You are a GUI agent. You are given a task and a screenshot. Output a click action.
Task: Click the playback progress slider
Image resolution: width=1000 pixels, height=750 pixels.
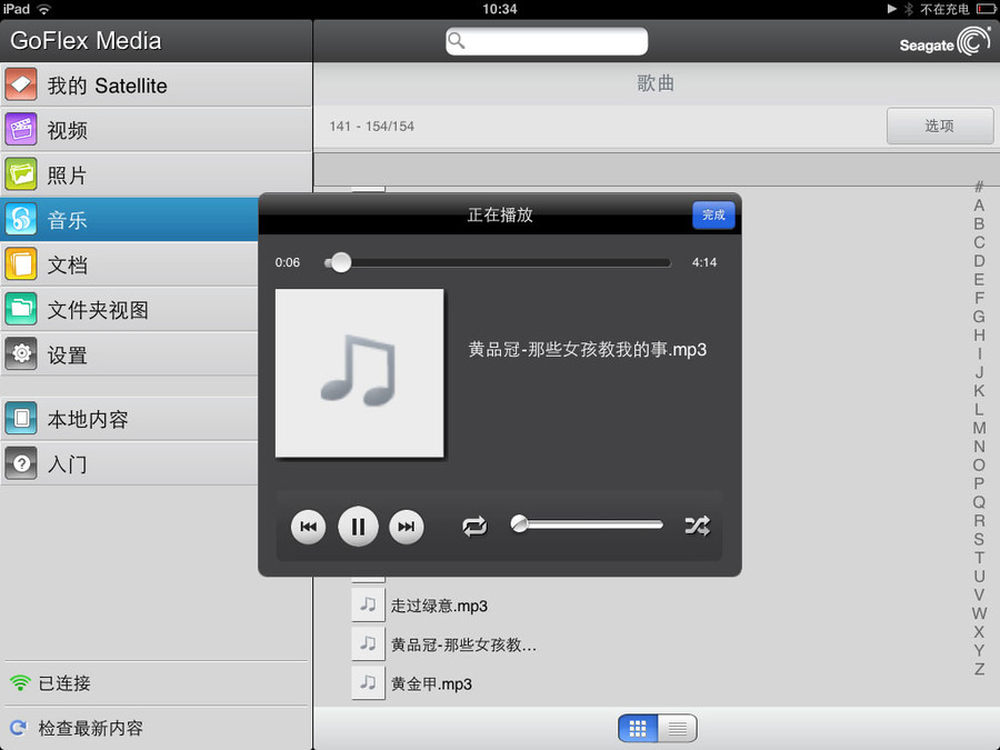(498, 263)
